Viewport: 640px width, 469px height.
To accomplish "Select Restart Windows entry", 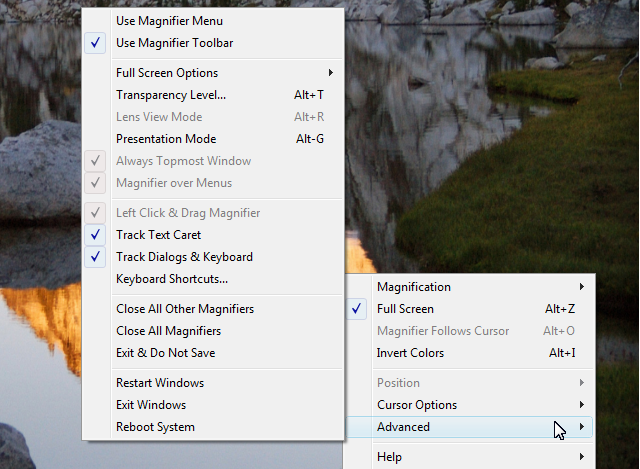I will [x=160, y=383].
